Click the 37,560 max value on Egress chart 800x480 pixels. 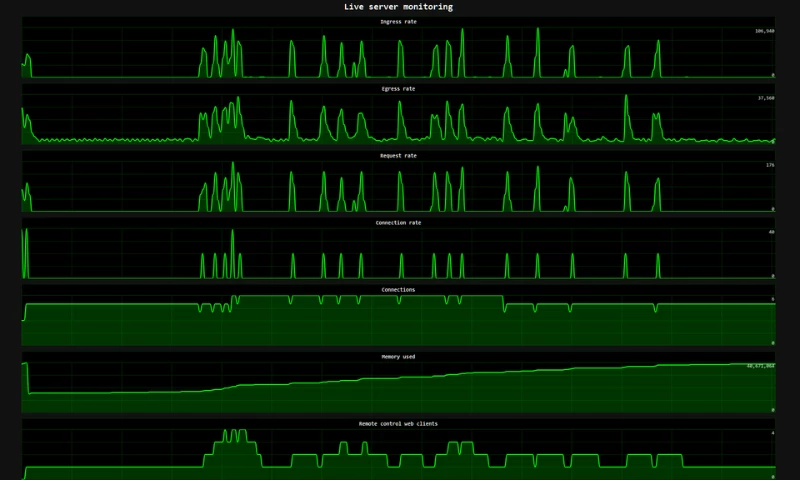(x=766, y=98)
